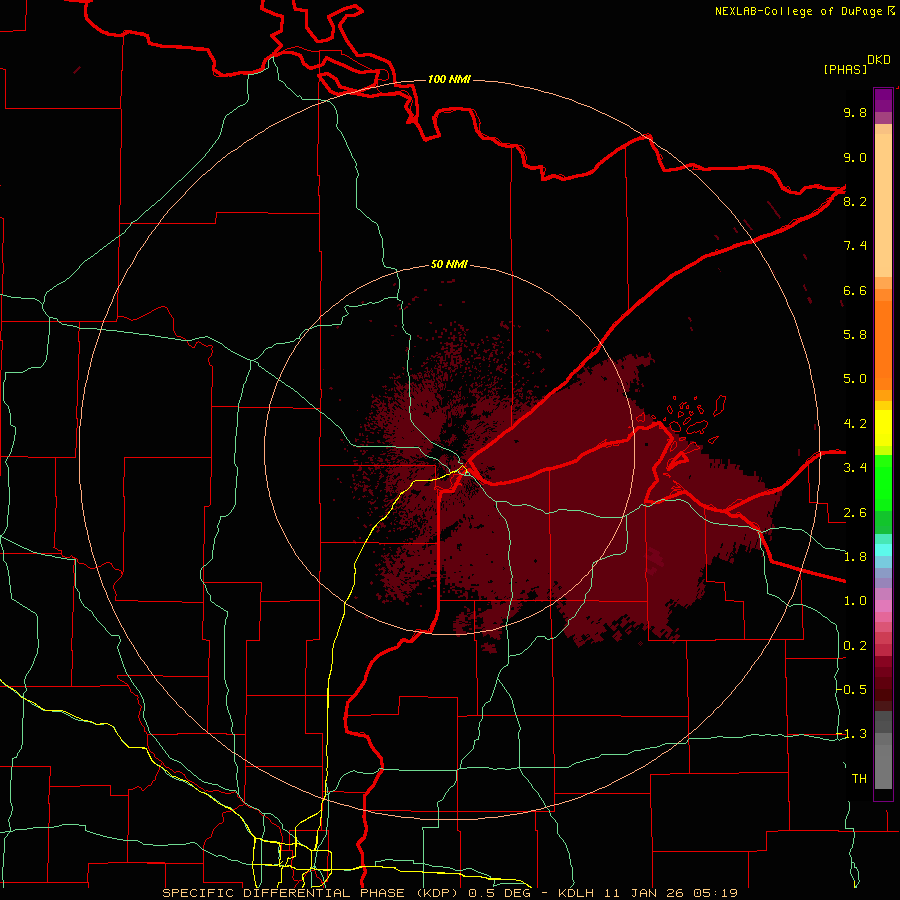
Task: Click the bright green swatch on color bar
Action: click(x=883, y=482)
